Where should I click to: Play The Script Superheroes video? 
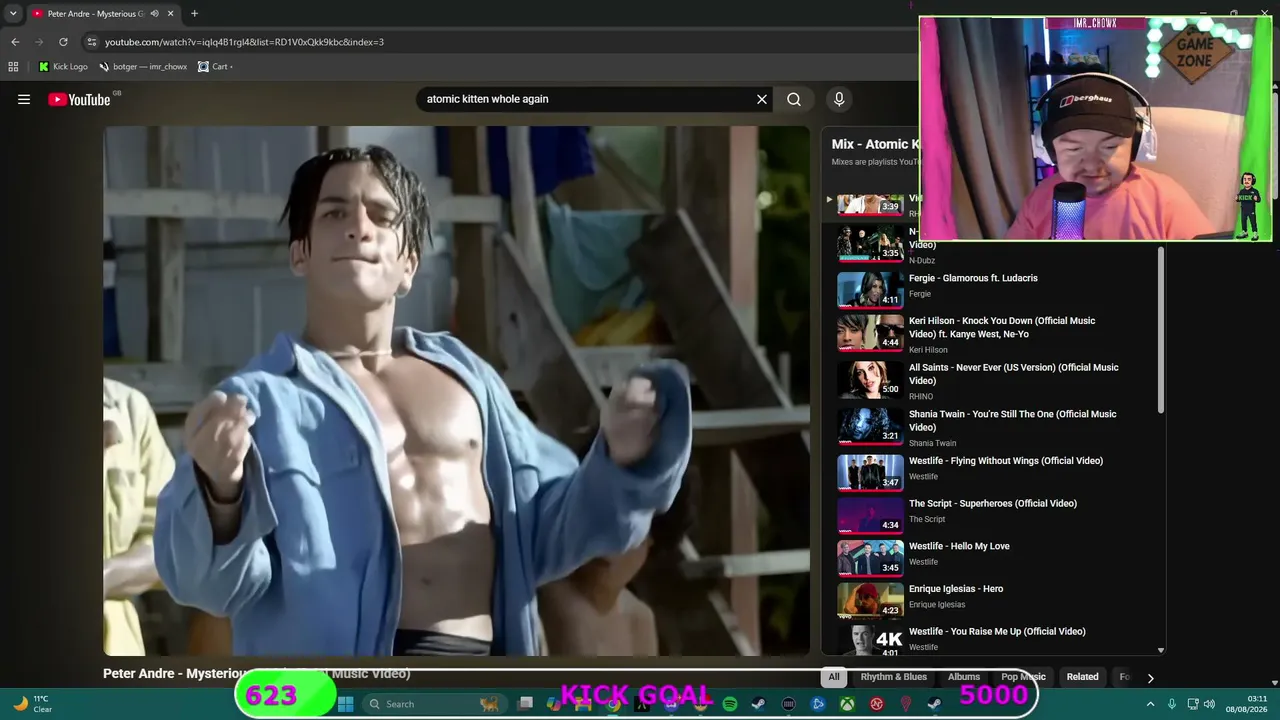click(x=993, y=504)
